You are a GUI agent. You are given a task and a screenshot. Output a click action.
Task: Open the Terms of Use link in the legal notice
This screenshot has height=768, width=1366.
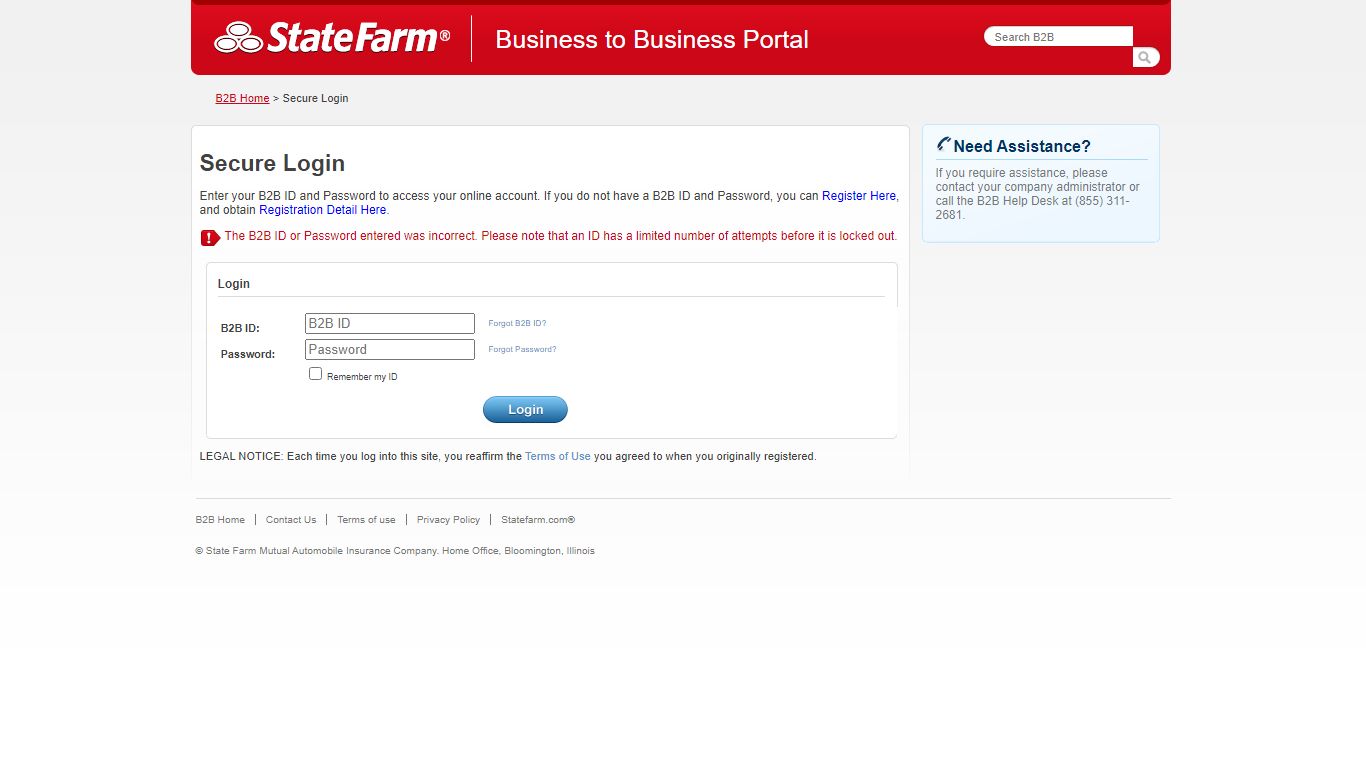558,456
